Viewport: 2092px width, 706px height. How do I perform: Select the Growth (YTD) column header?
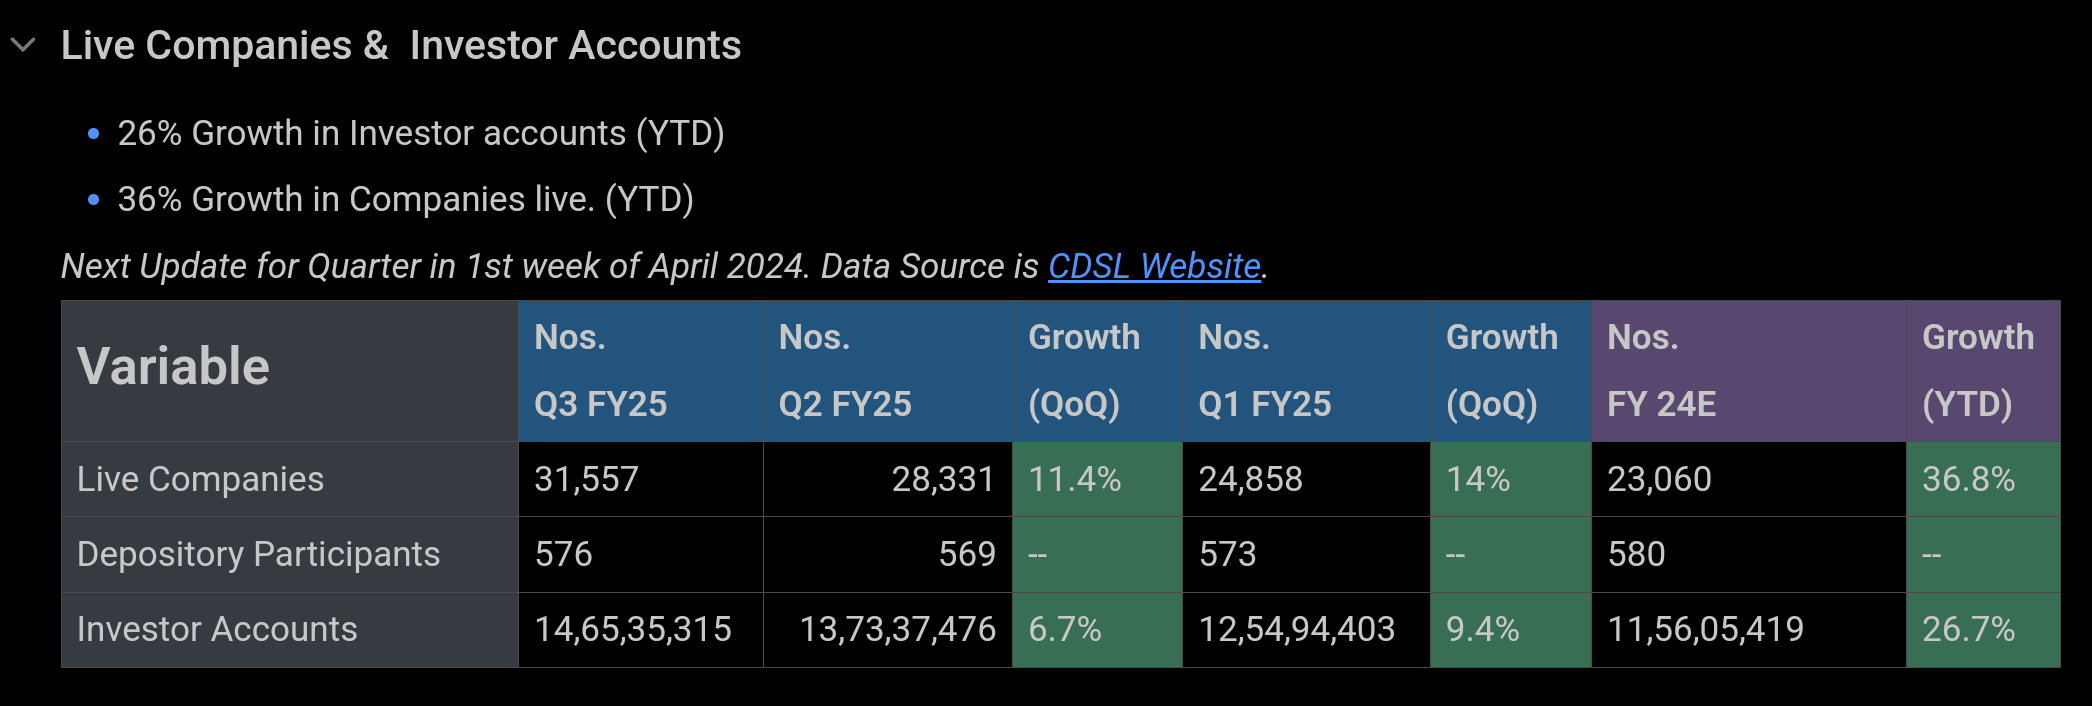click(1982, 370)
